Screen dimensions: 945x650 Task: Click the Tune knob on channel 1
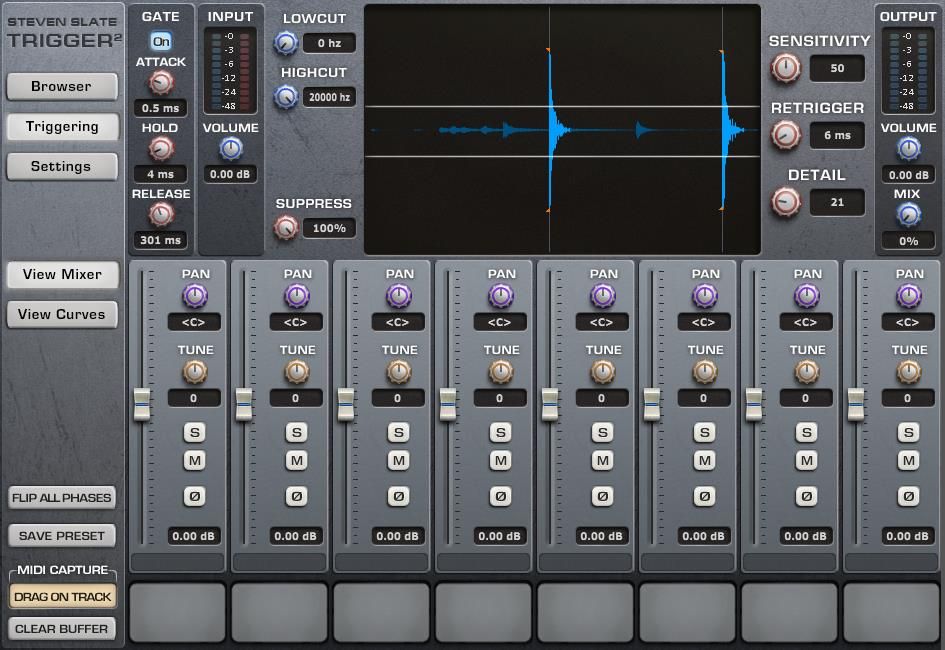point(195,372)
